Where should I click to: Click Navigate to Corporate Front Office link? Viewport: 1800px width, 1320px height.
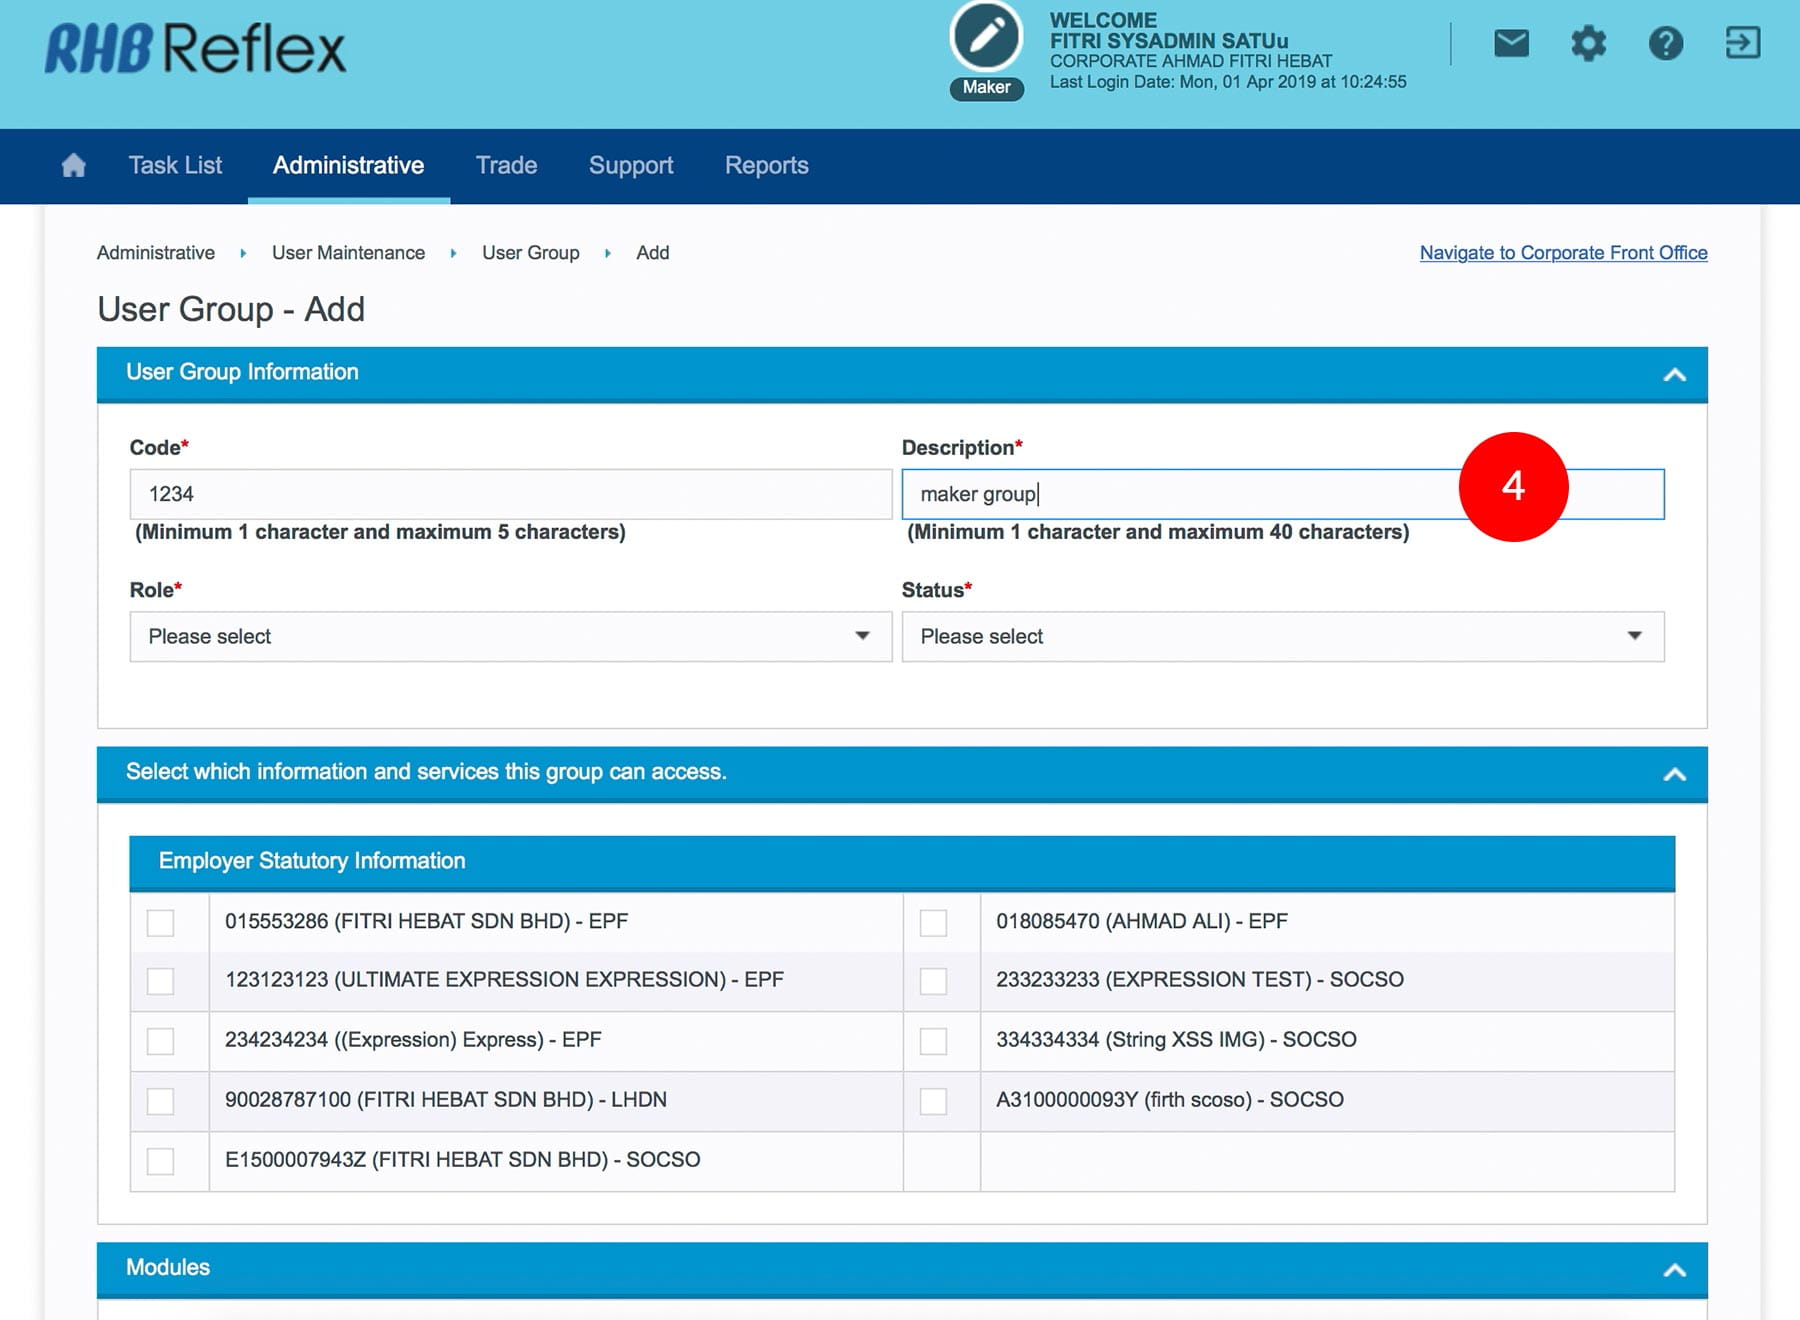click(x=1563, y=253)
